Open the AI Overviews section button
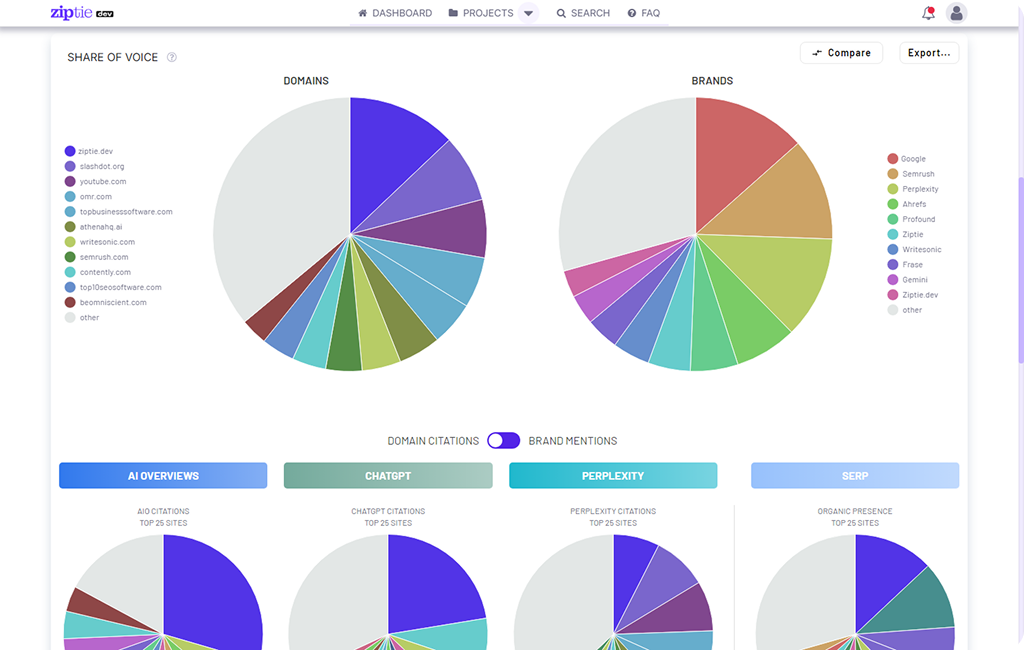 163,476
